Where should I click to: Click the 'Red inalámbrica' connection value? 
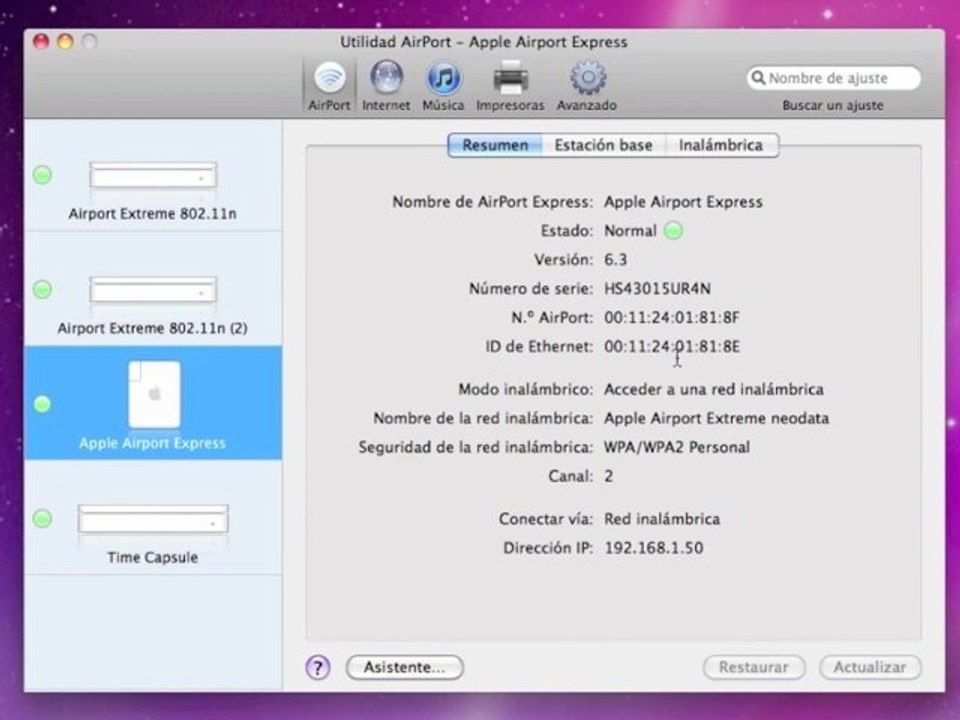tap(662, 519)
